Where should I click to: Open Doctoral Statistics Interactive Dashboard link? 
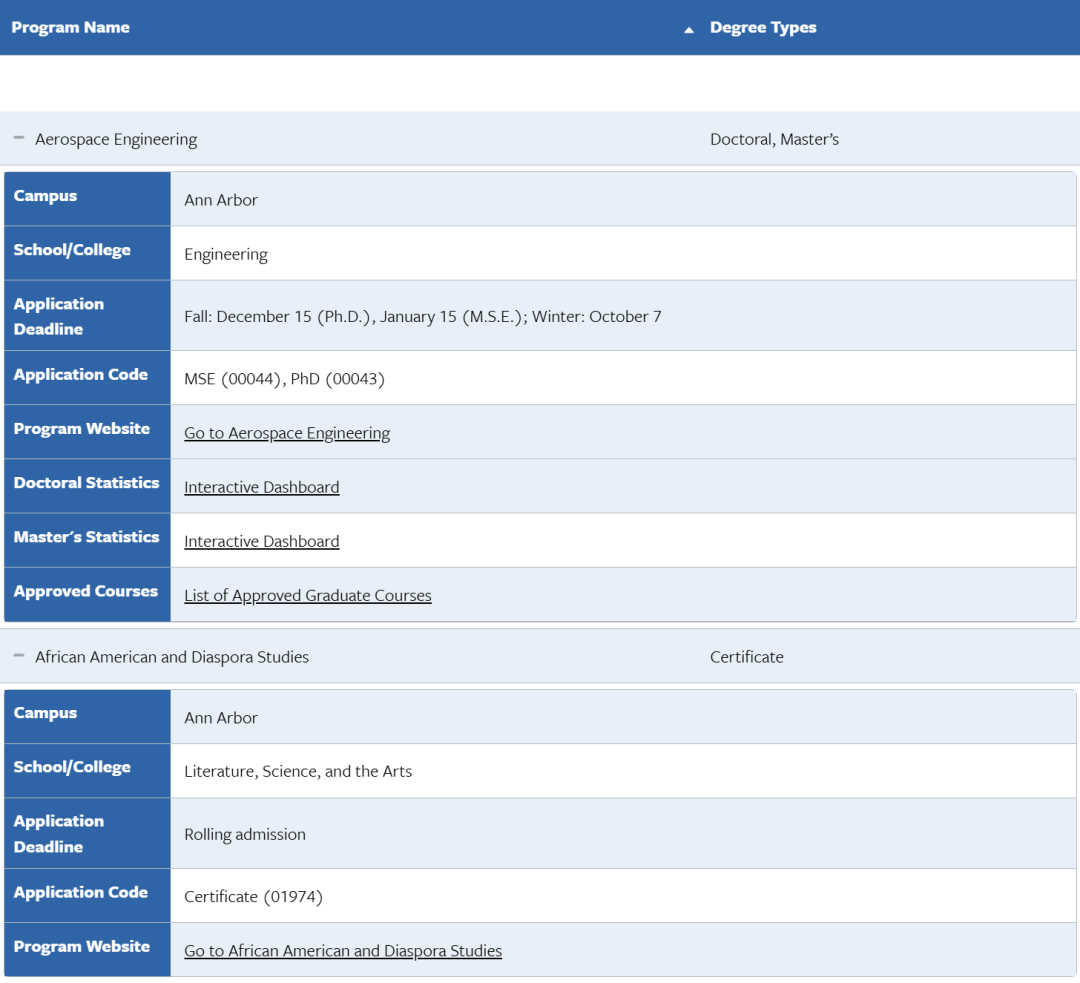(262, 487)
